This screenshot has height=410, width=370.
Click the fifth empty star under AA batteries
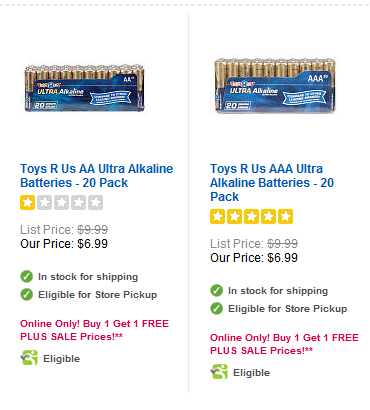96,202
